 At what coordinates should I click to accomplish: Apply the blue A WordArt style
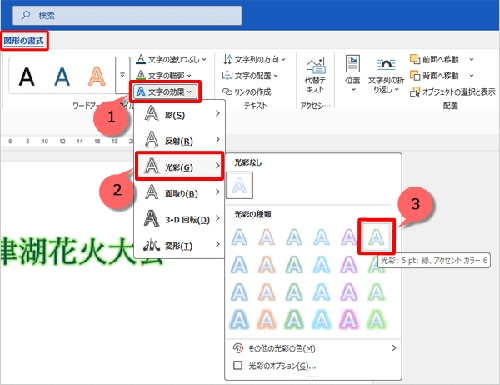tap(62, 76)
